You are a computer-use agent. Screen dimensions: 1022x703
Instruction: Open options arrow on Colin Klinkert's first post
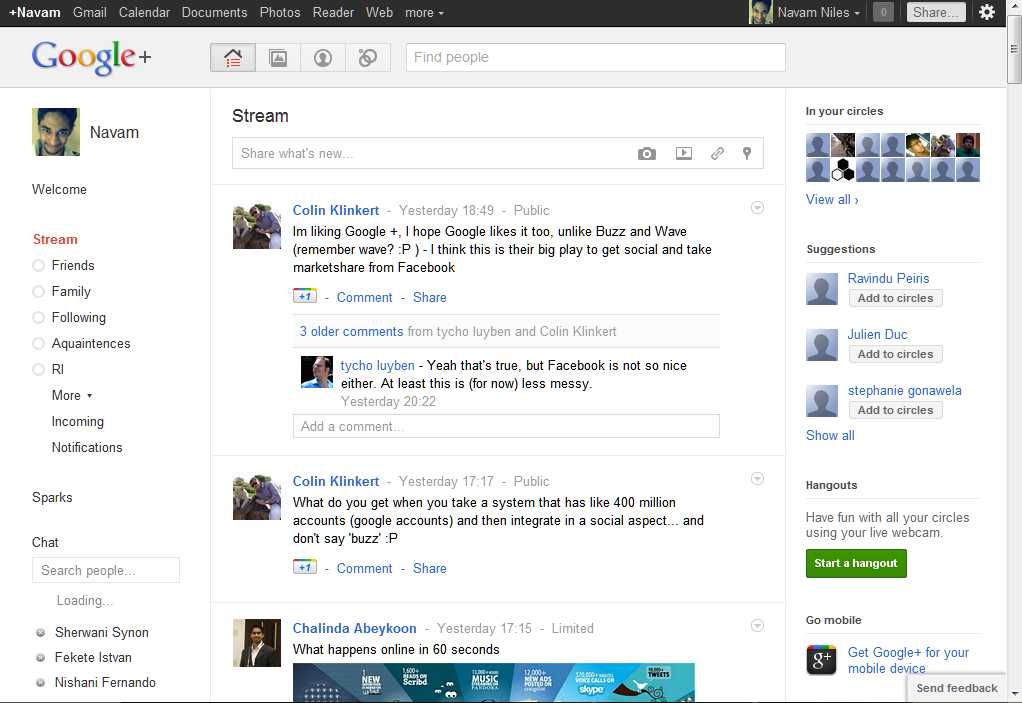757,208
